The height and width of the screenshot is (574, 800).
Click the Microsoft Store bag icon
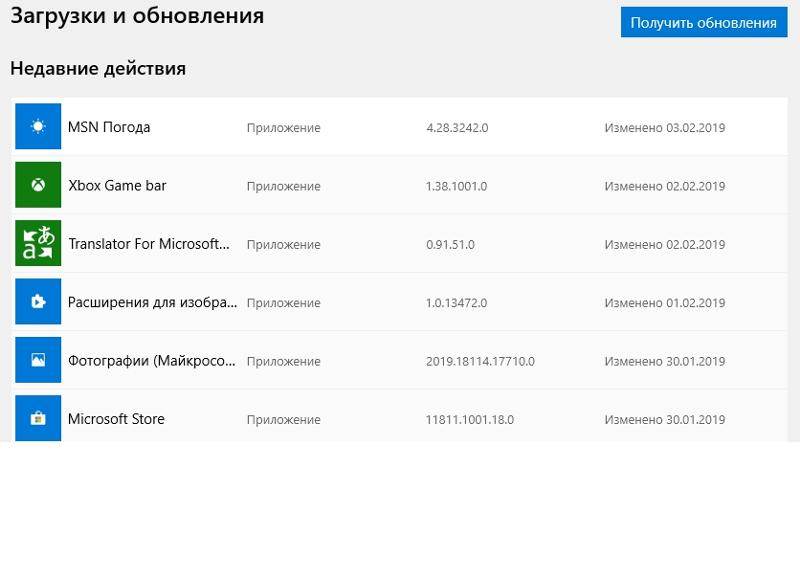38,418
